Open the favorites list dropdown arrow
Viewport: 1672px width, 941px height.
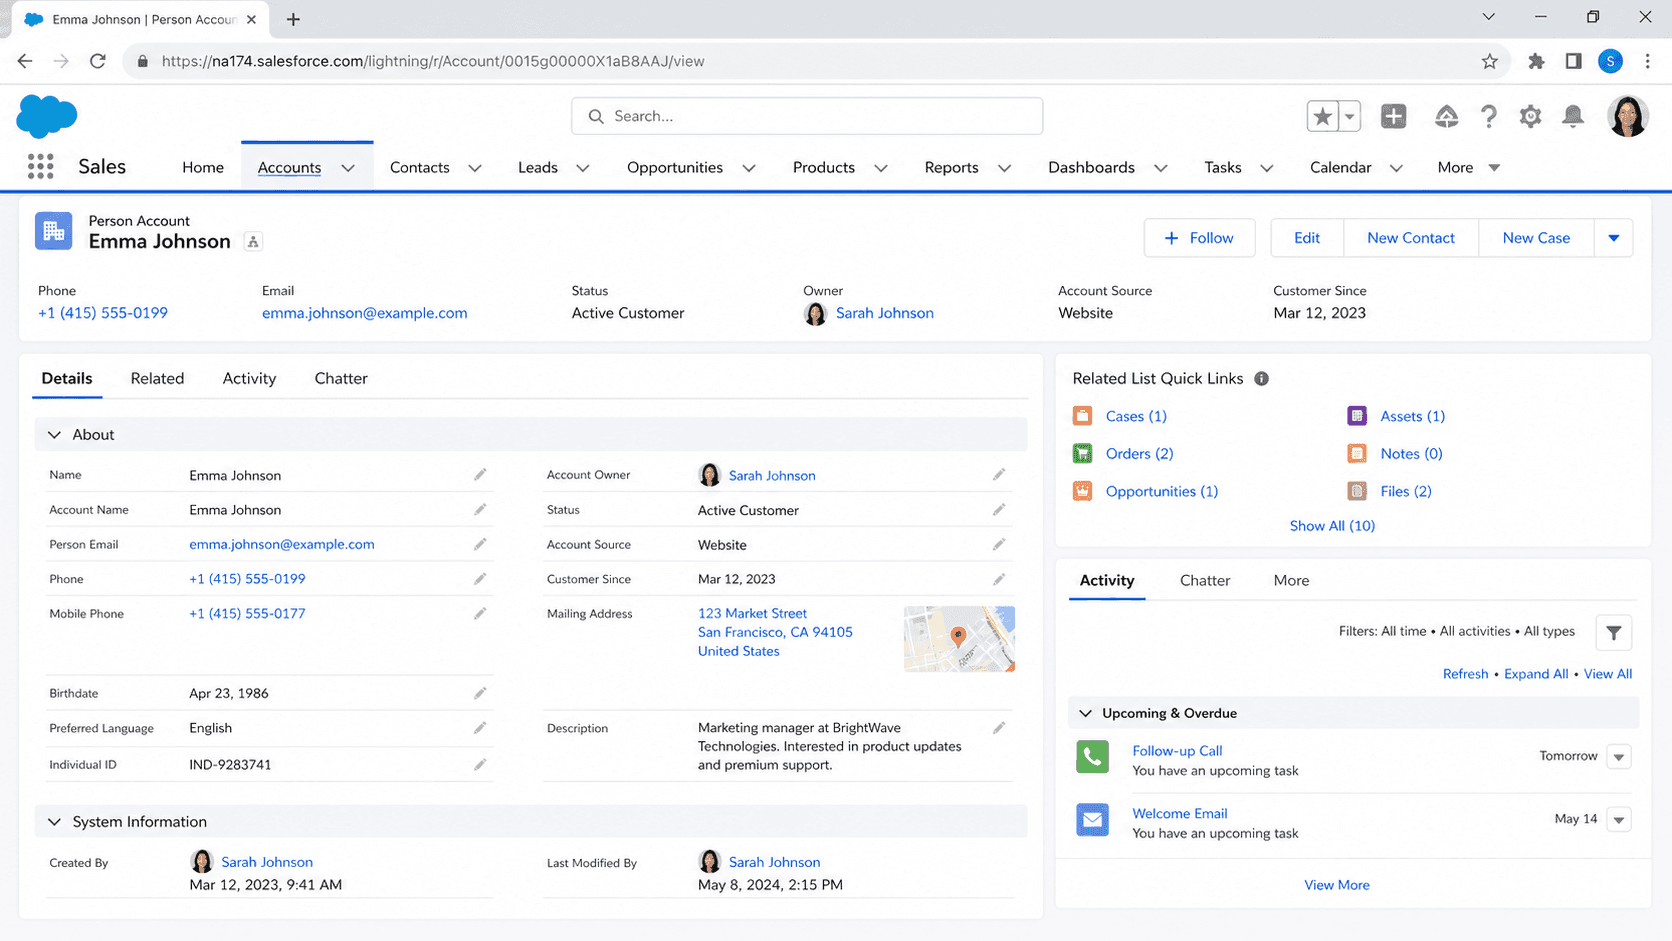tap(1349, 116)
